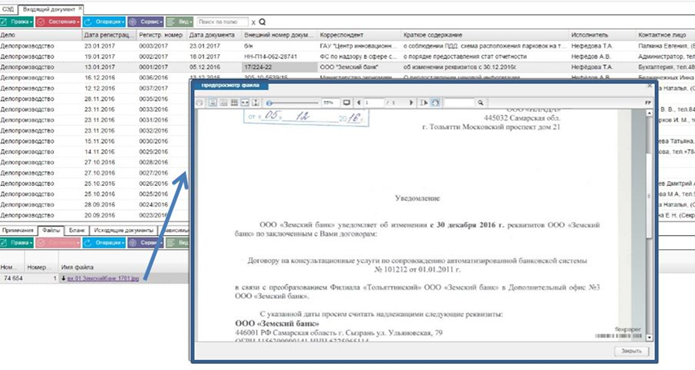Click the fit-width icon in preview toolbar
Image resolution: width=695 pixels, height=370 pixels.
point(245,103)
